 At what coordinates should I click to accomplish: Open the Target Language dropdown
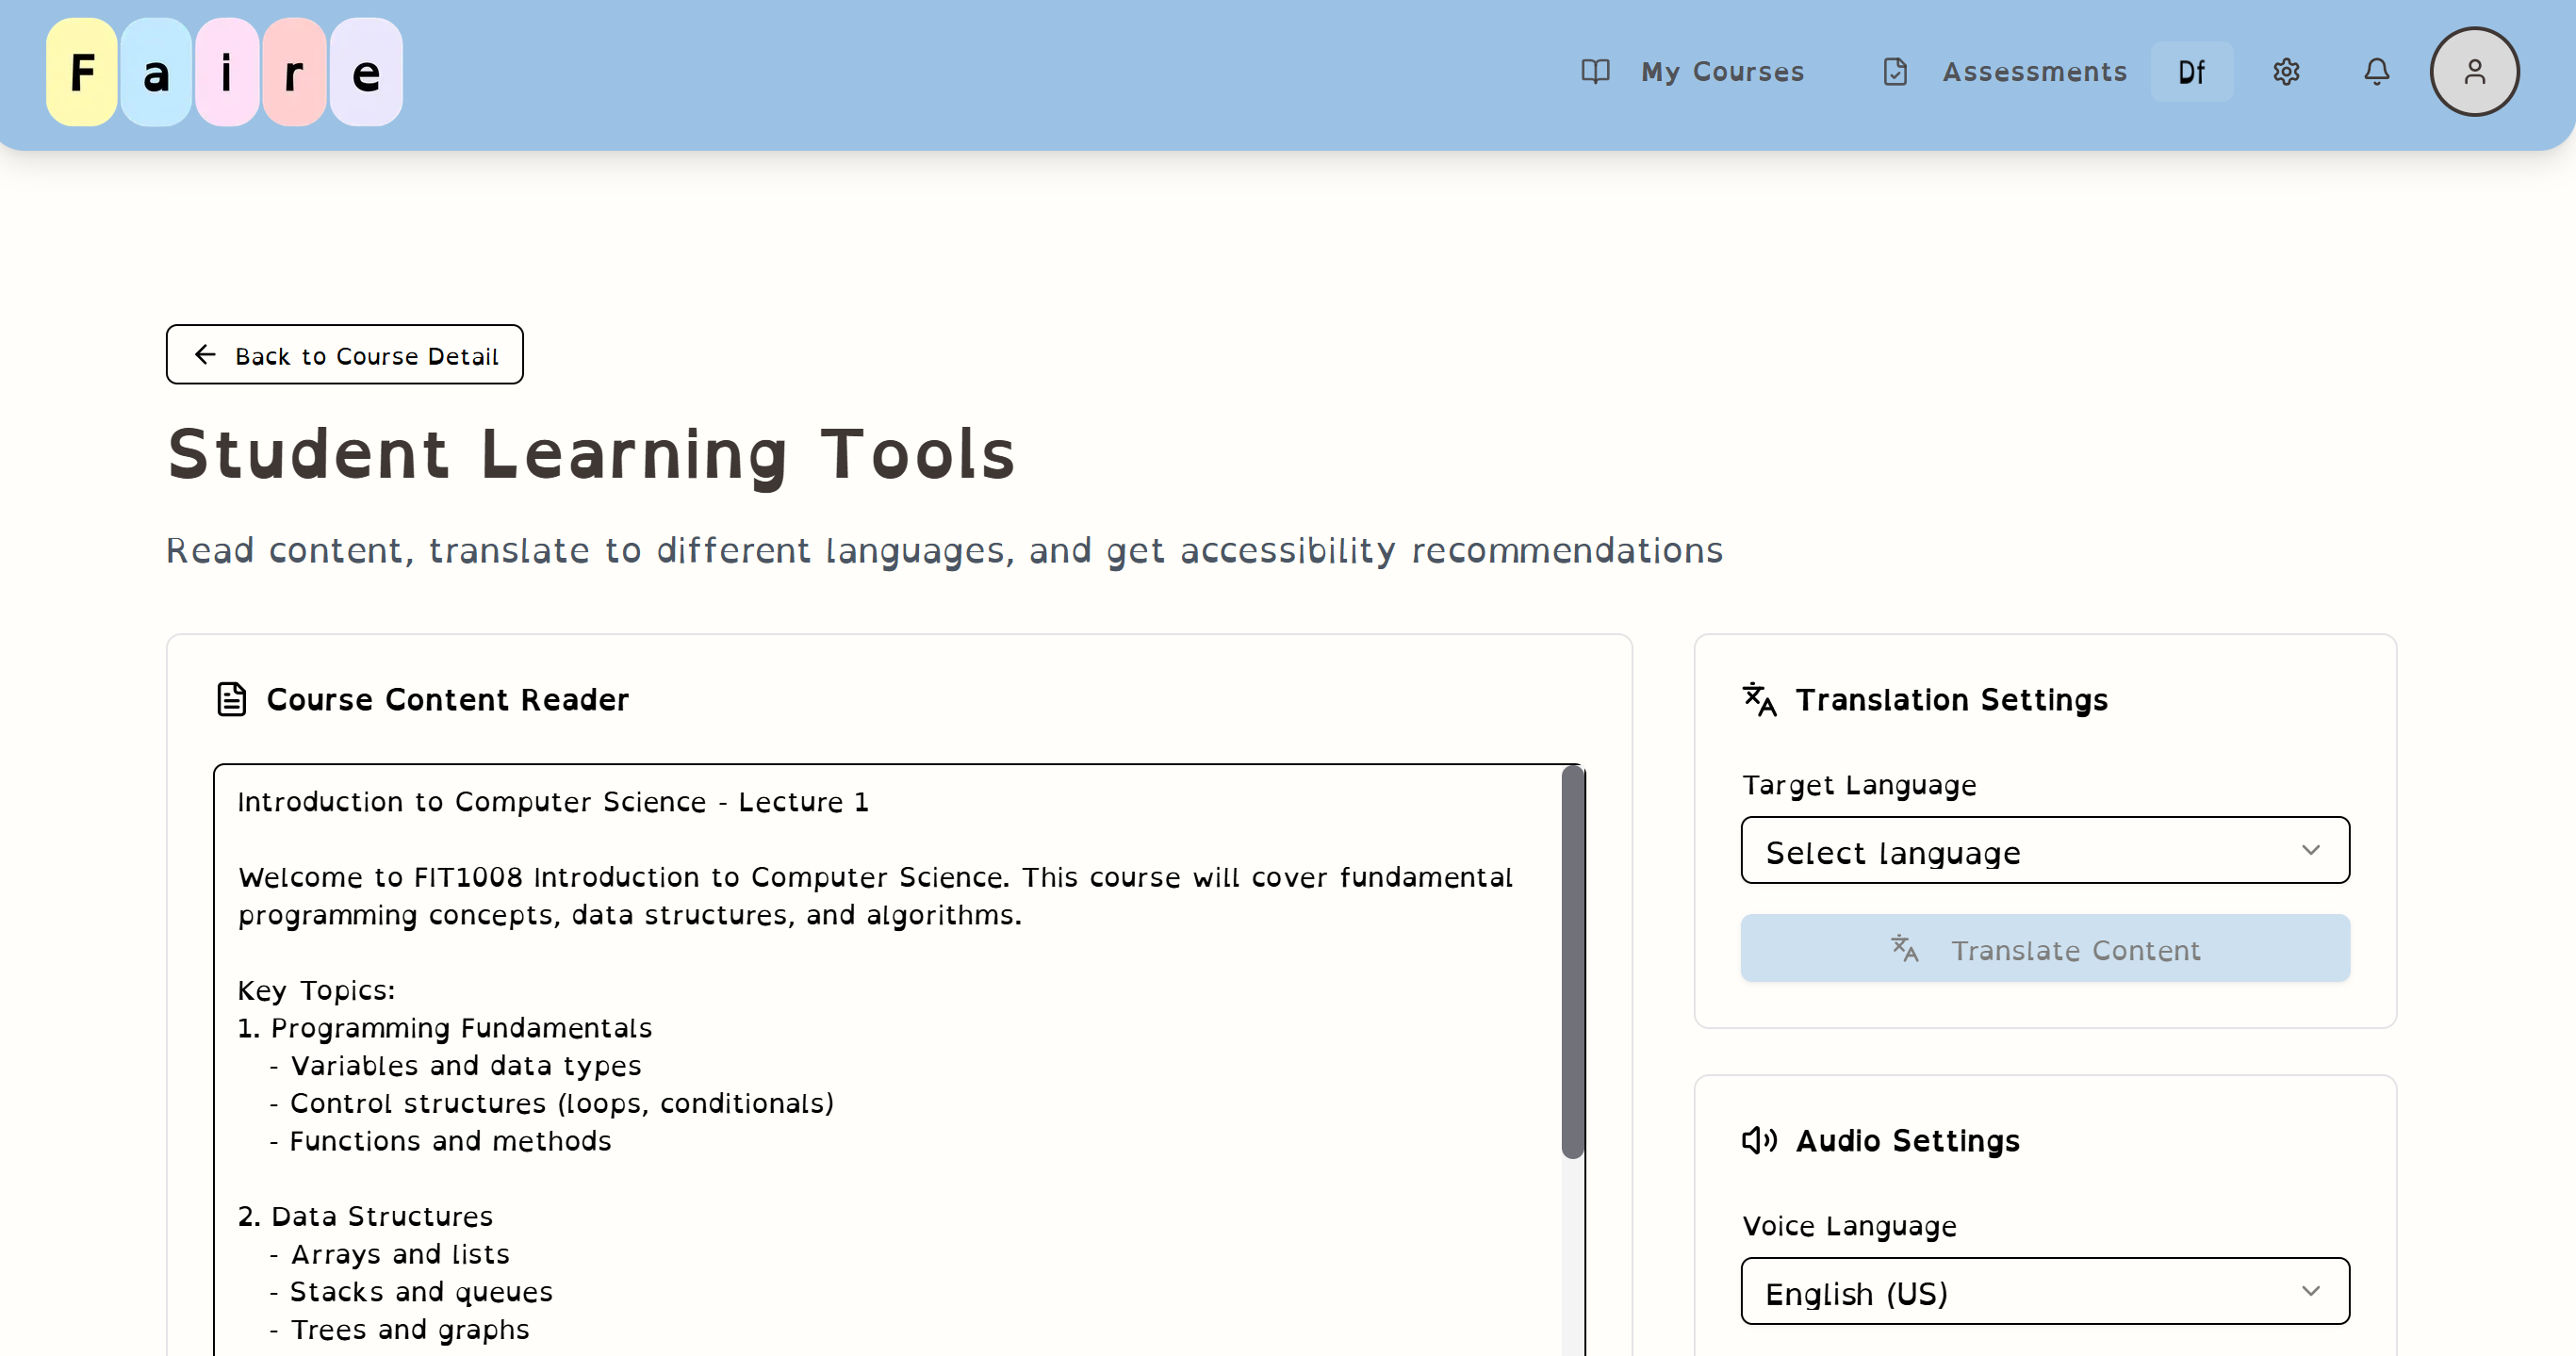2044,851
